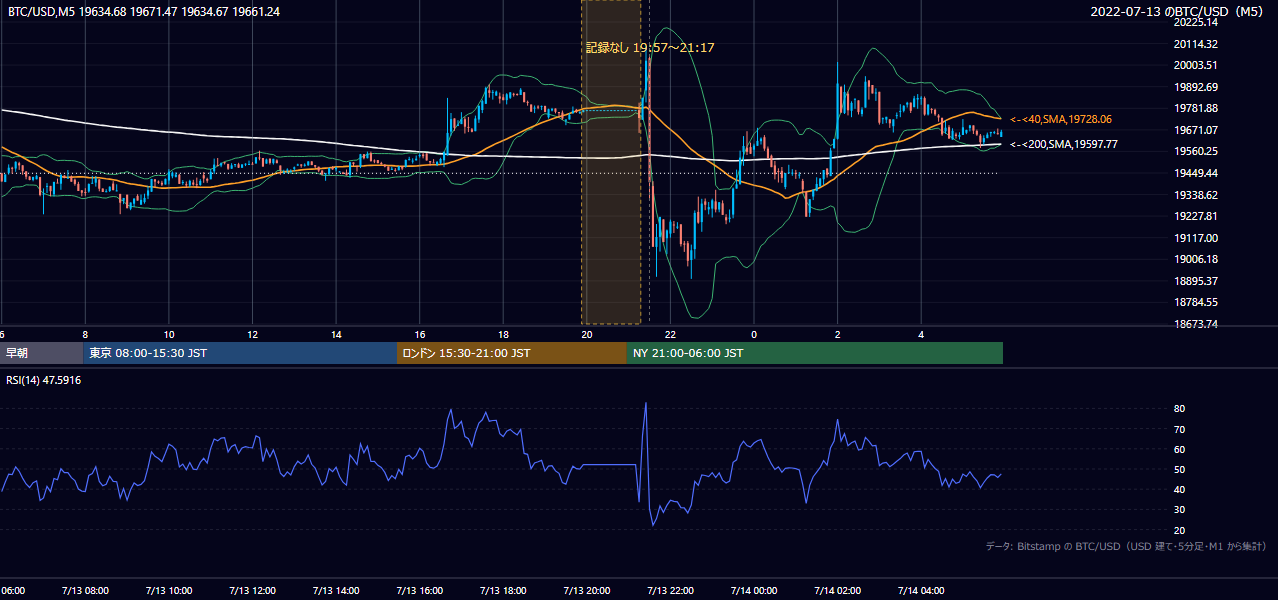Image resolution: width=1278 pixels, height=600 pixels.
Task: Click the 7/13 20:00 time label
Action: [586, 591]
